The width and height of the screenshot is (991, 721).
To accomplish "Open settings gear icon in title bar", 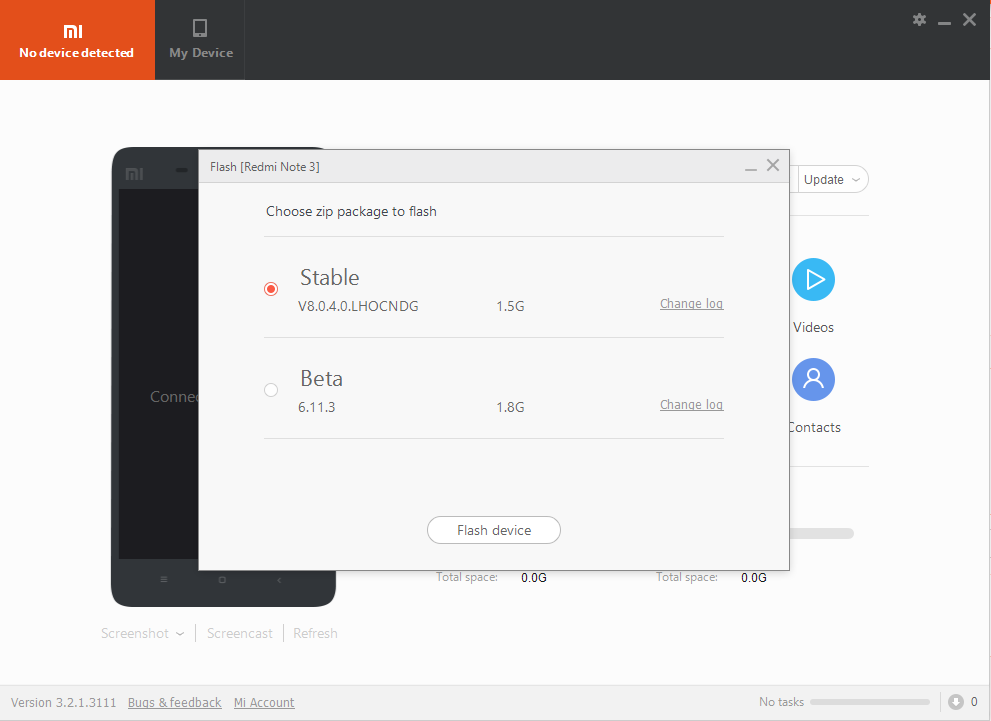I will click(919, 20).
